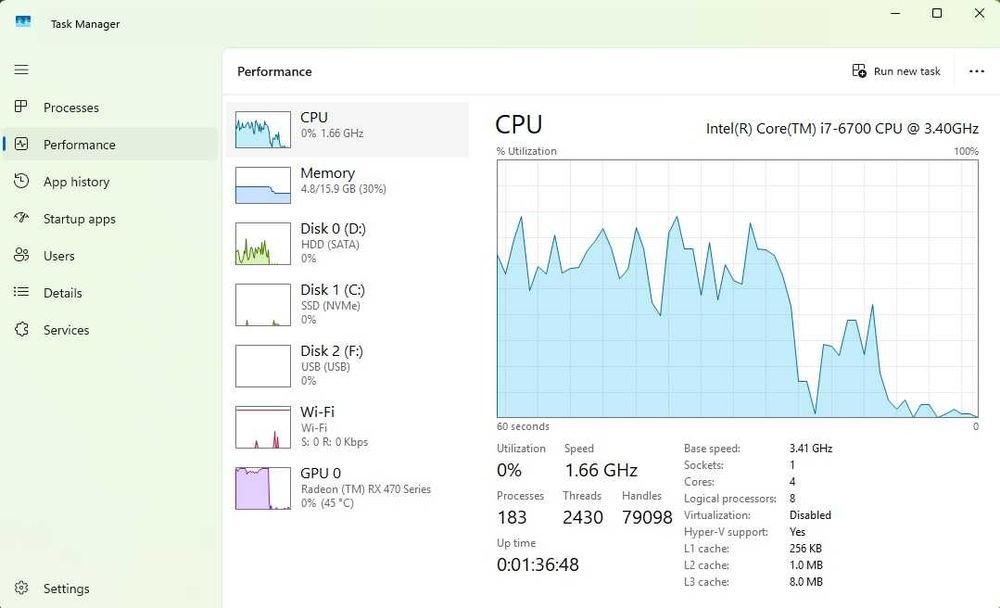The image size is (1000, 608).
Task: Open the three-dots more options menu
Action: point(977,71)
